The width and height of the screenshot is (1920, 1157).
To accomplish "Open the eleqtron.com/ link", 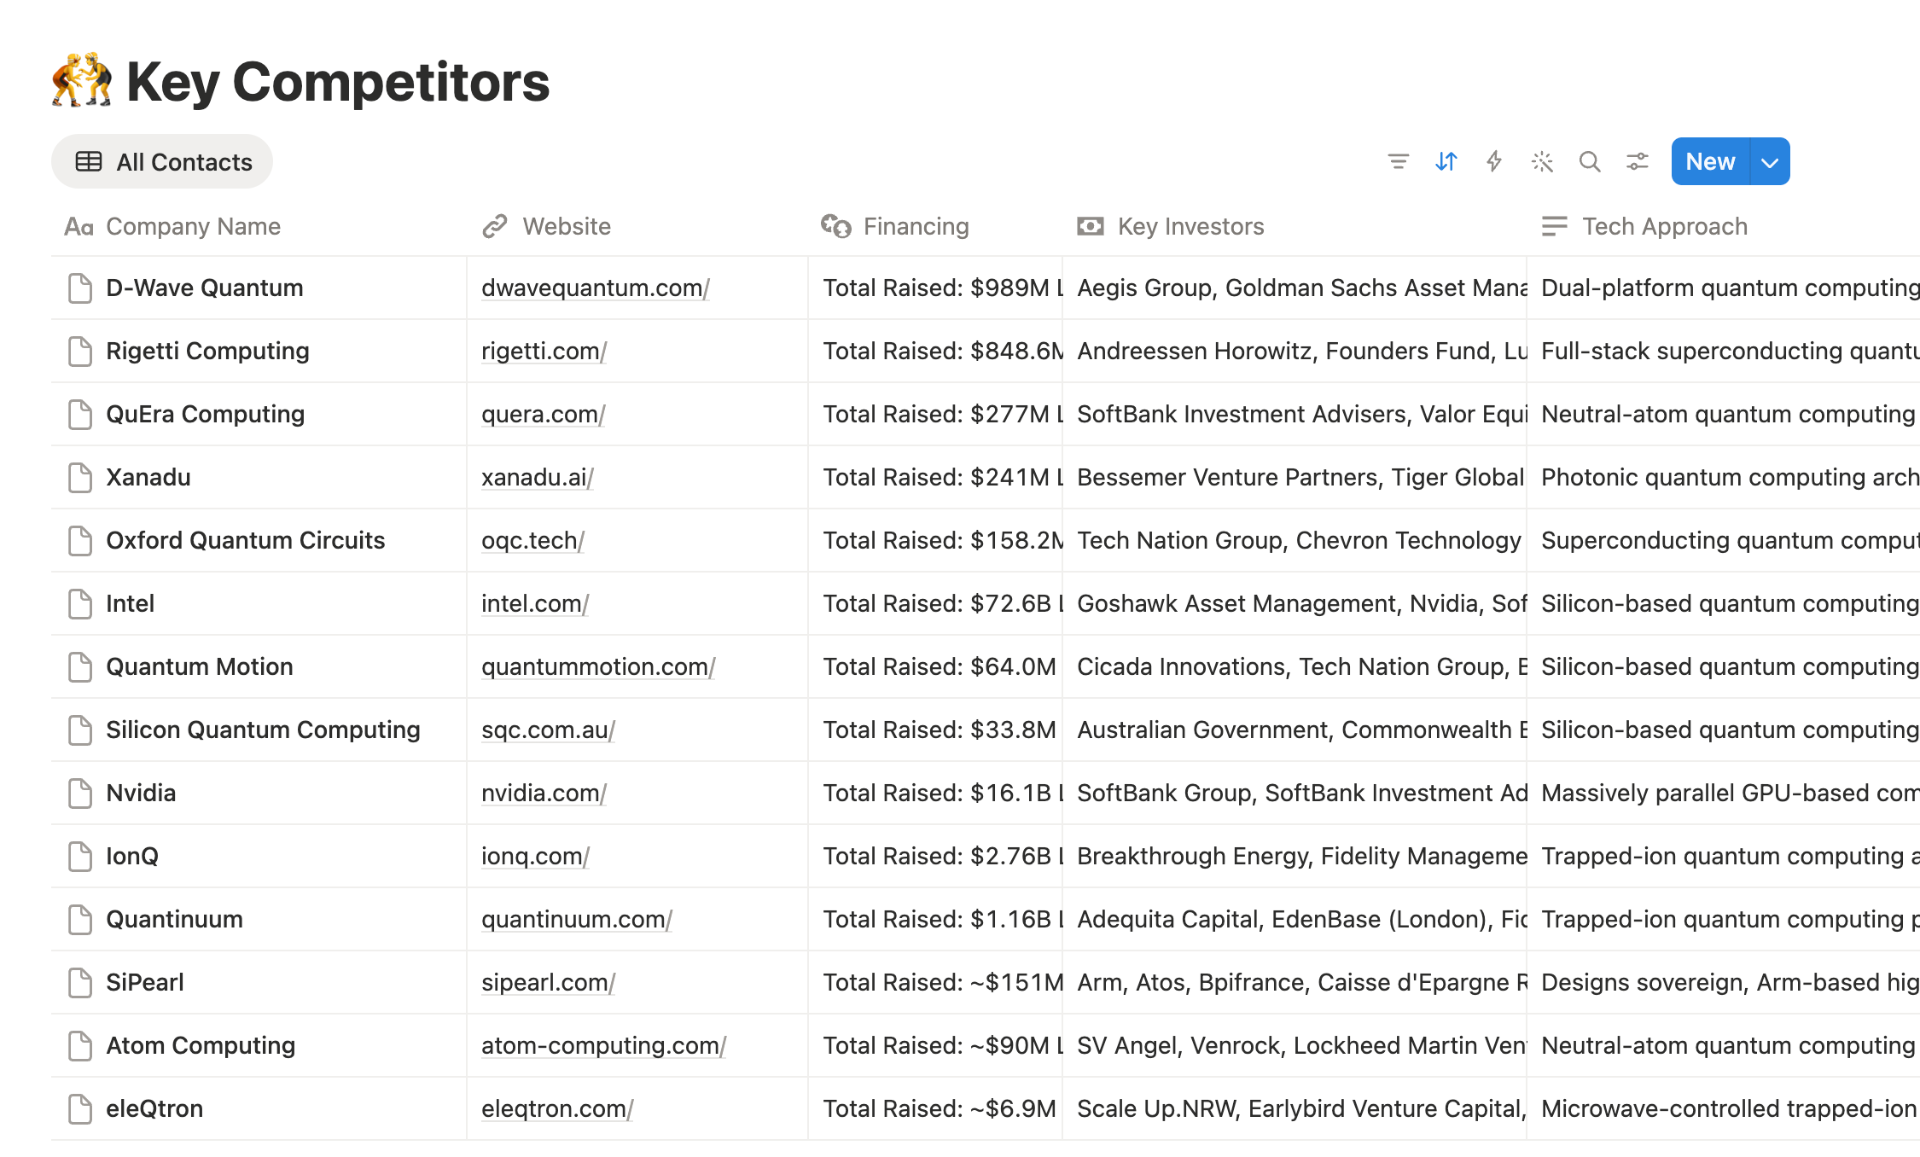I will tap(557, 1108).
